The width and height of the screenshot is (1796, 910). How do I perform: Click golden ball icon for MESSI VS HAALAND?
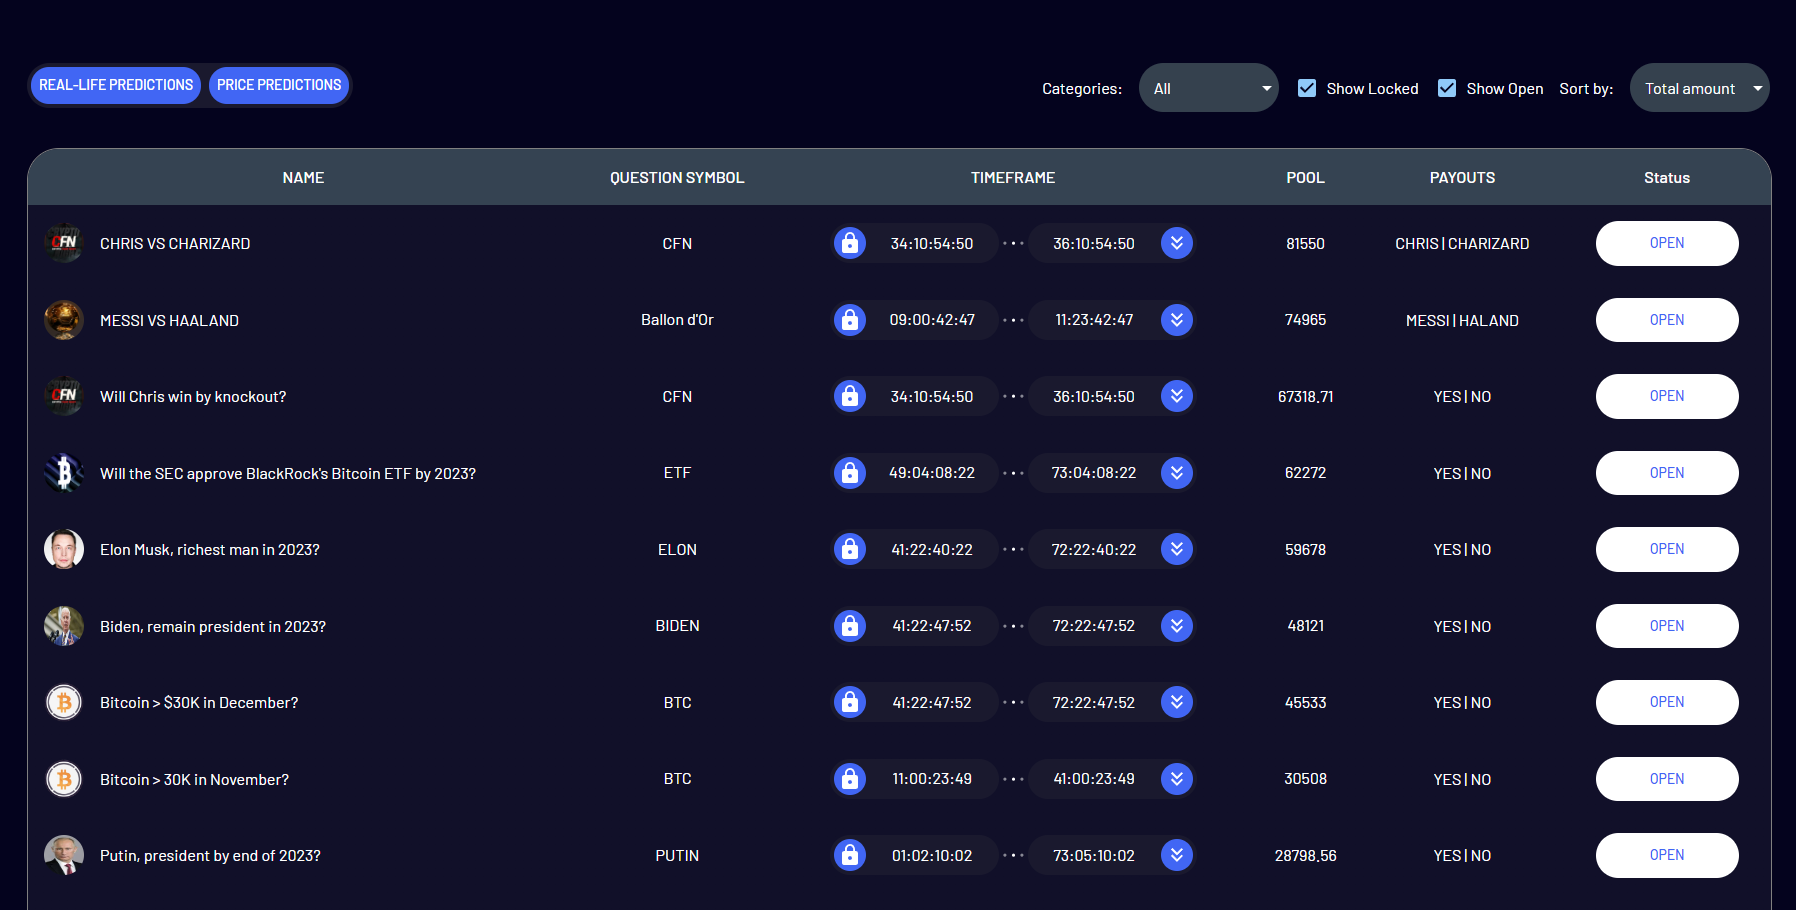pyautogui.click(x=64, y=320)
